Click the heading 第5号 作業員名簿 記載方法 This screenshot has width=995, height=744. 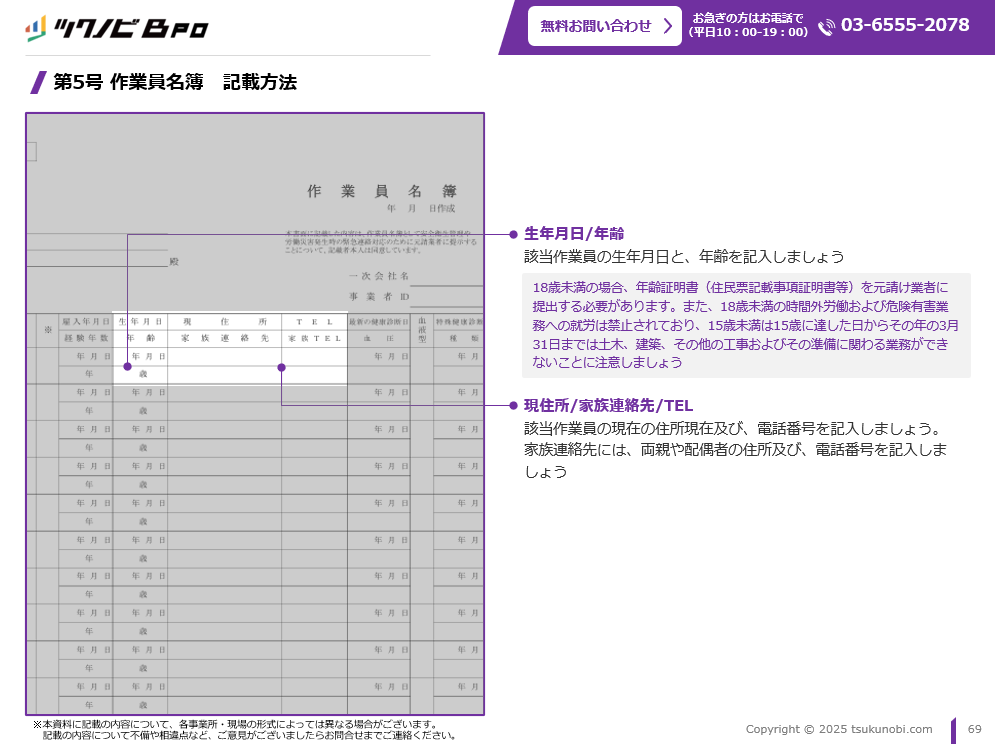click(175, 82)
